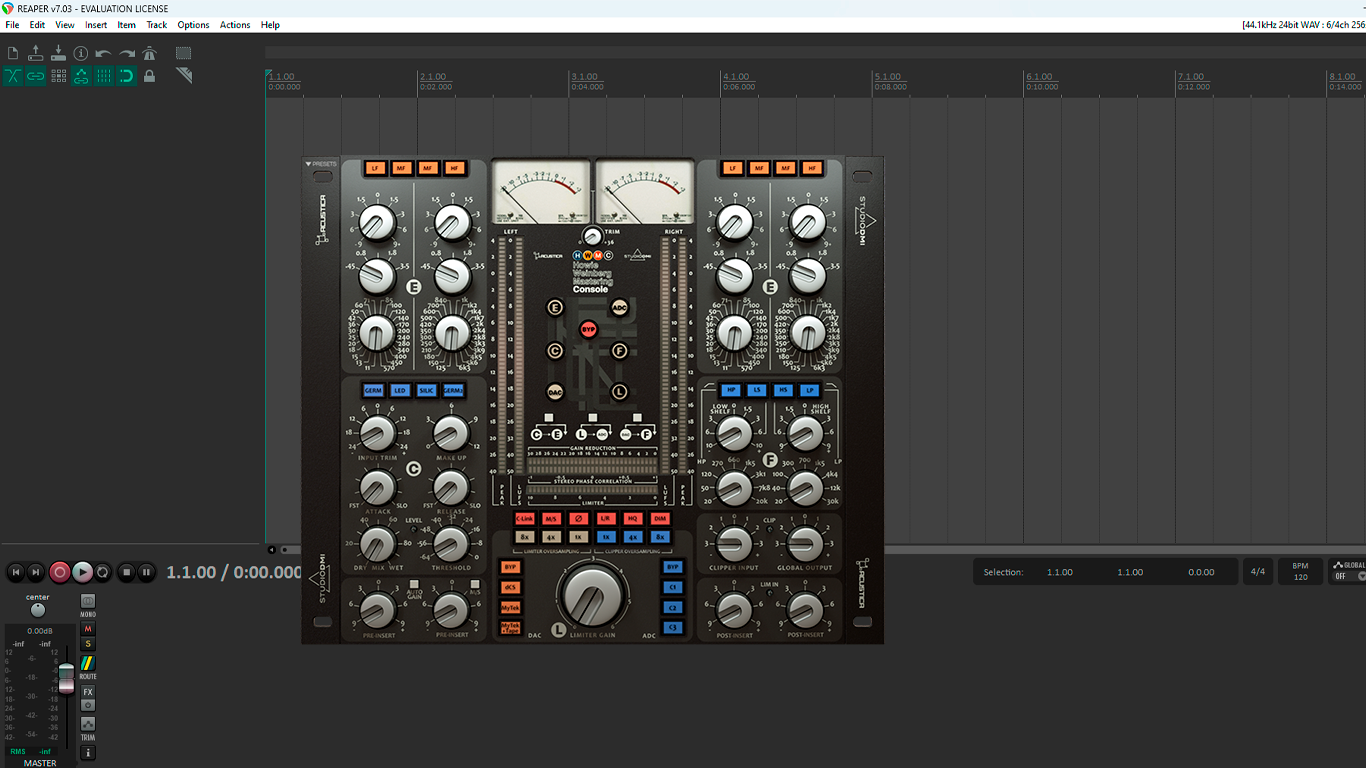Viewport: 1366px width, 768px height.
Task: Select clipper oversampling 4x blue button
Action: pyautogui.click(x=632, y=537)
